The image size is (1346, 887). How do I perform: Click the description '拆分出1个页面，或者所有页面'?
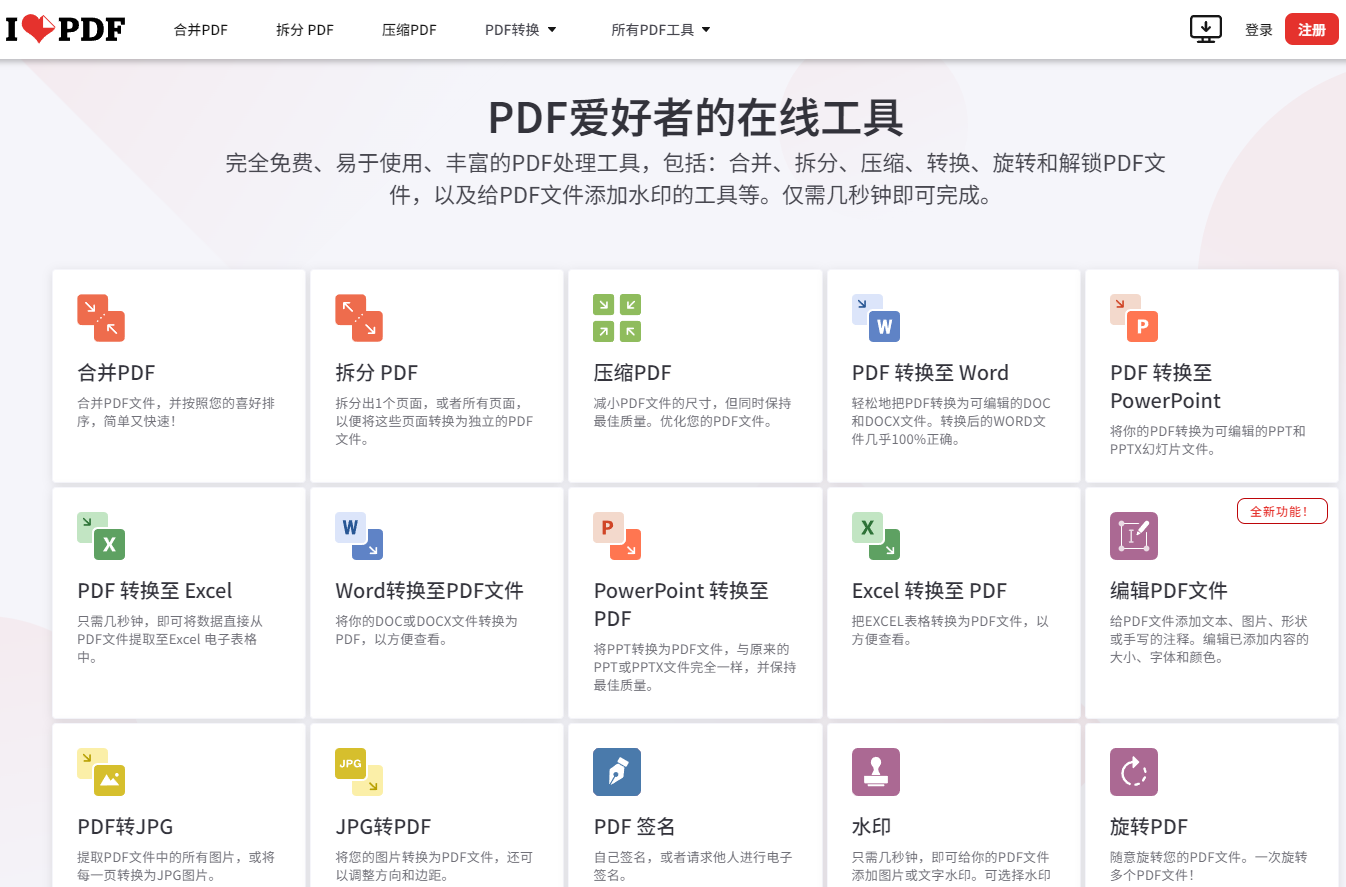pos(434,421)
